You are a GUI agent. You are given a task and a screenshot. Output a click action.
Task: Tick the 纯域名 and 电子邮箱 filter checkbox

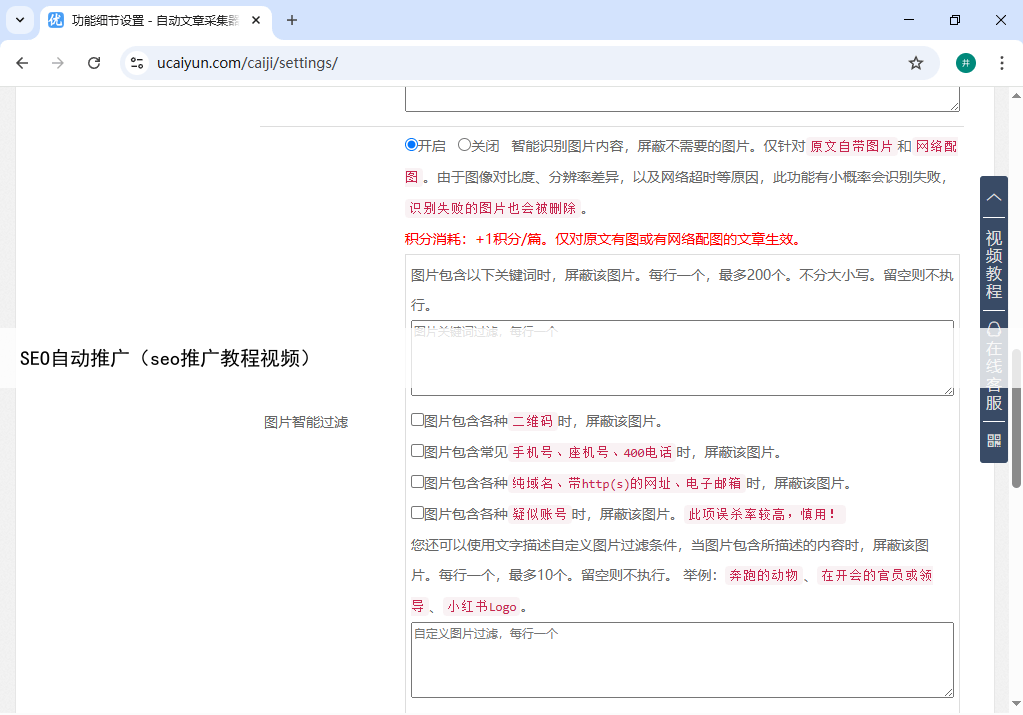pos(417,482)
